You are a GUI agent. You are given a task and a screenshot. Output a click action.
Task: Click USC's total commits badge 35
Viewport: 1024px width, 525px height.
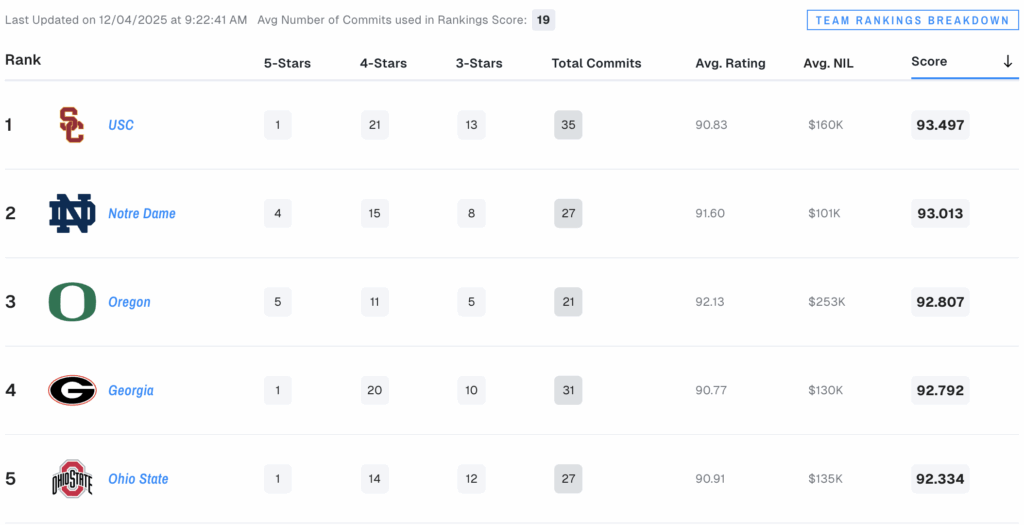click(x=568, y=125)
